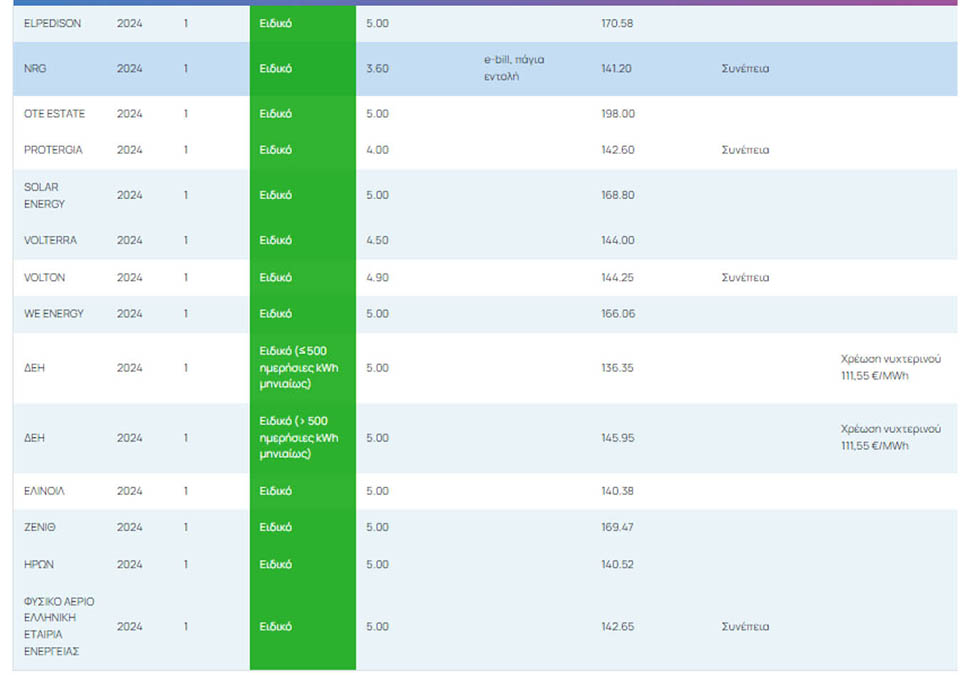Click the ΖΕΝΙΘ provider name

(39, 527)
